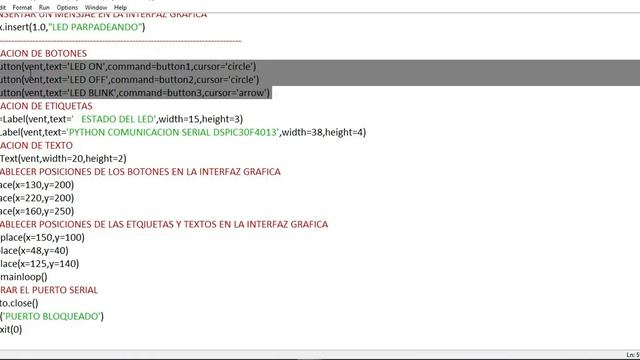Open the Window menu
This screenshot has width=640, height=360.
click(96, 7)
